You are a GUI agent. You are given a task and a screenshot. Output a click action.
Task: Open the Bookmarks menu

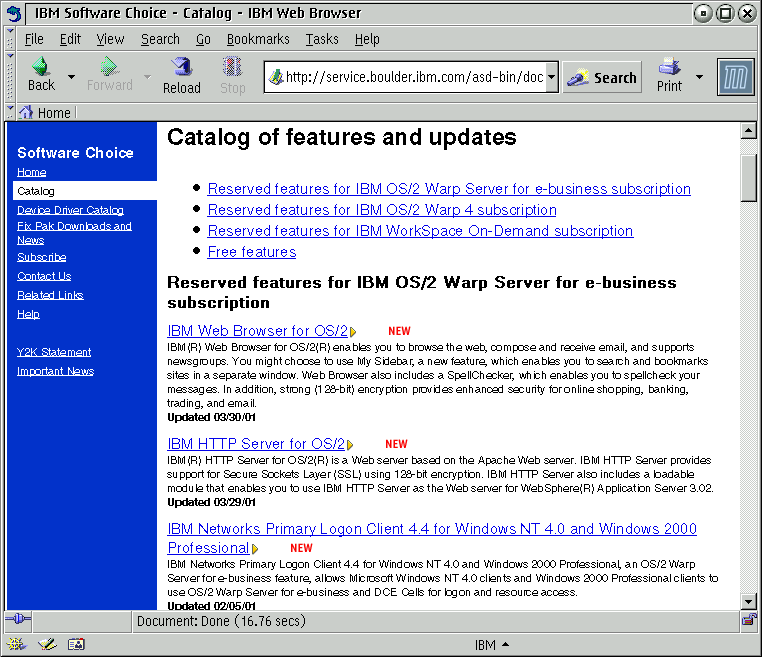click(258, 39)
